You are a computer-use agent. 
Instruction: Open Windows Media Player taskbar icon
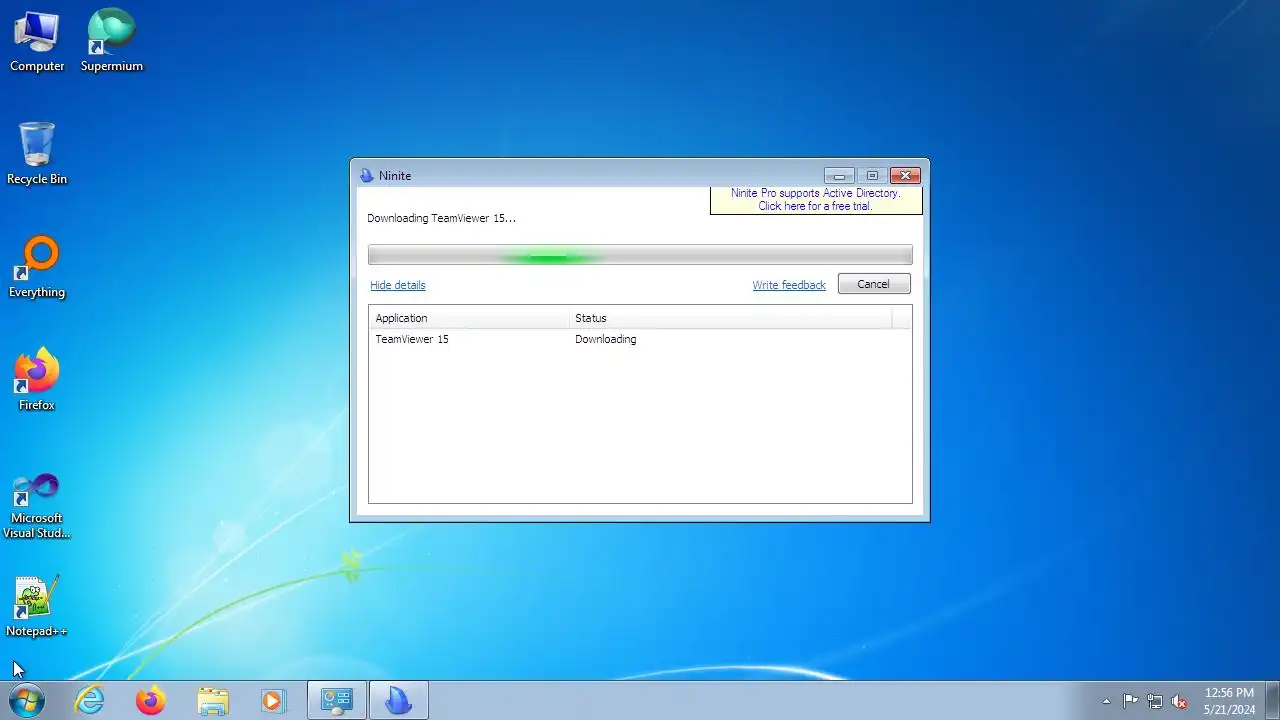(x=273, y=700)
